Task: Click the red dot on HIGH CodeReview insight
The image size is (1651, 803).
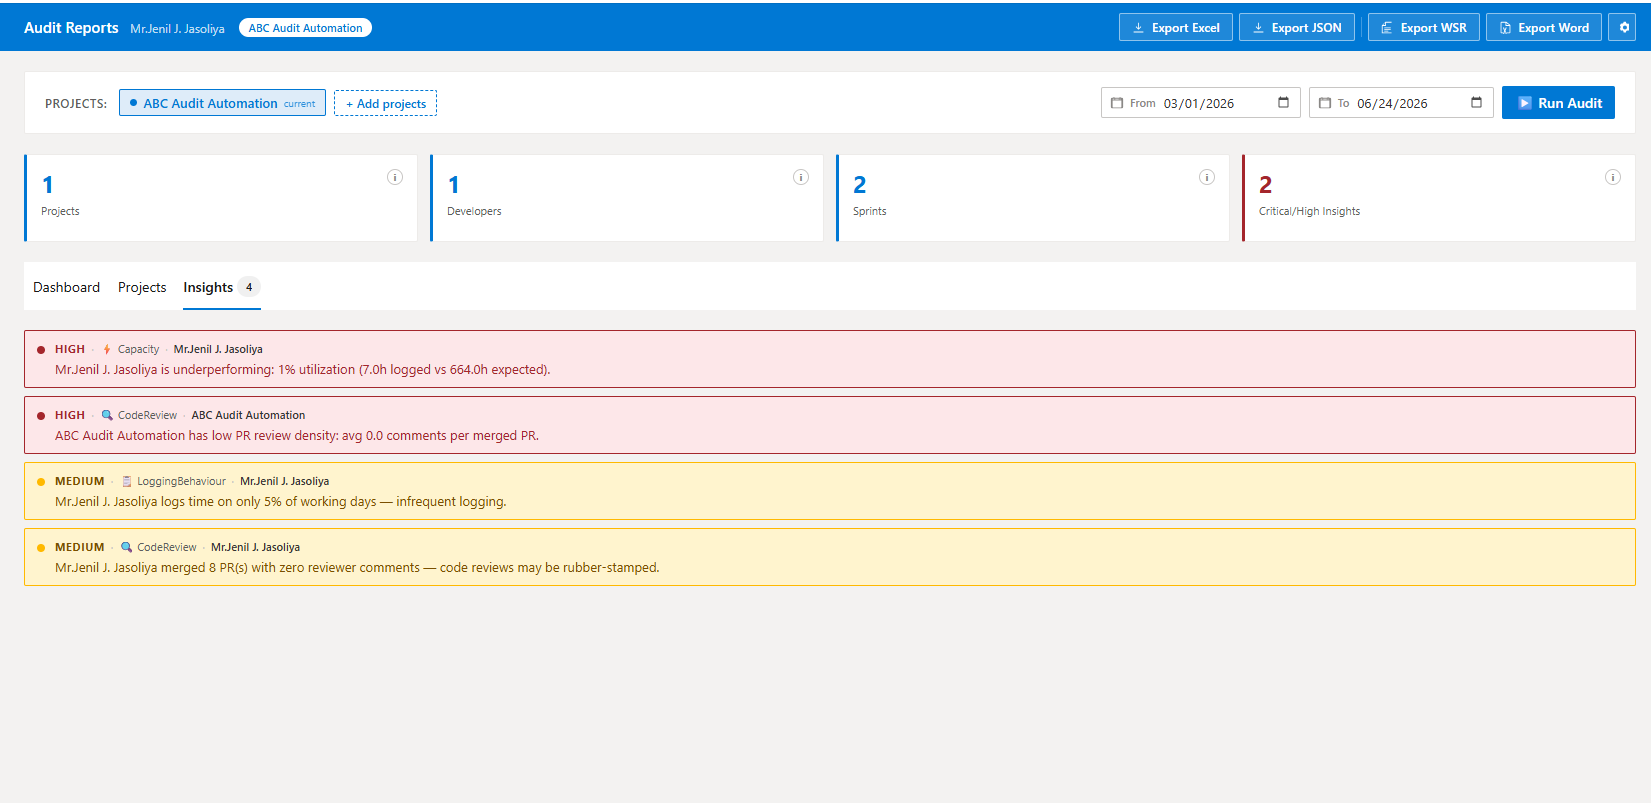Action: [41, 416]
